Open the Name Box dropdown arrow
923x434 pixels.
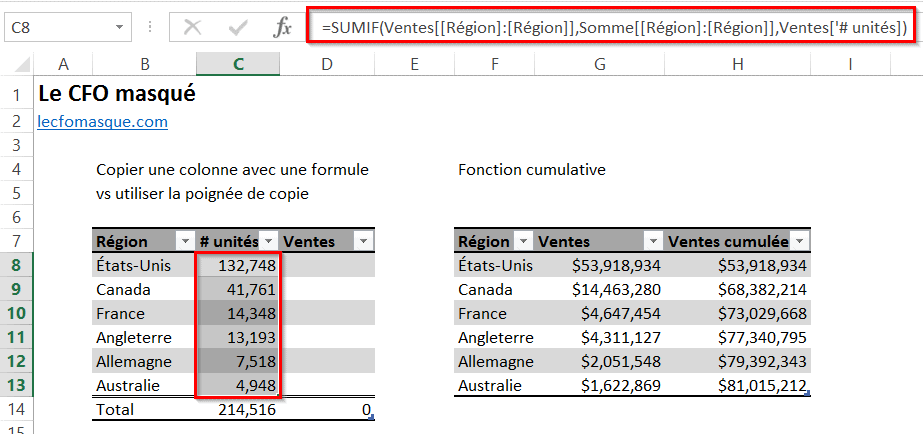121,28
